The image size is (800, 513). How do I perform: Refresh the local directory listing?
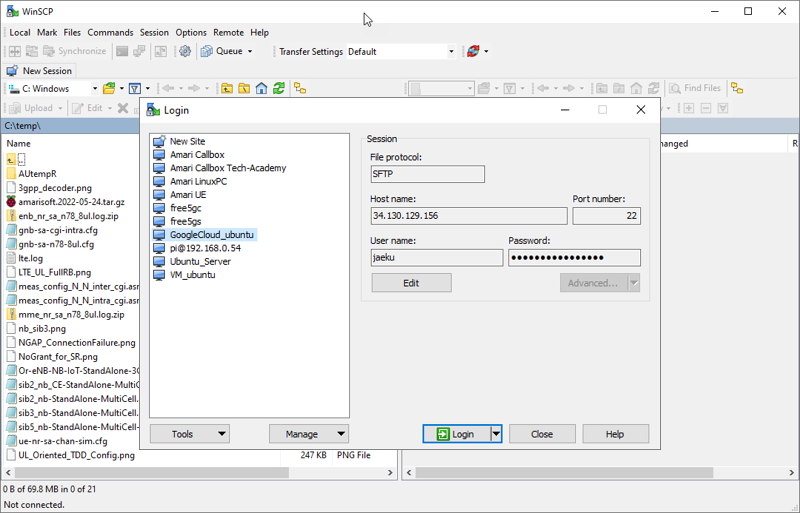pos(279,88)
